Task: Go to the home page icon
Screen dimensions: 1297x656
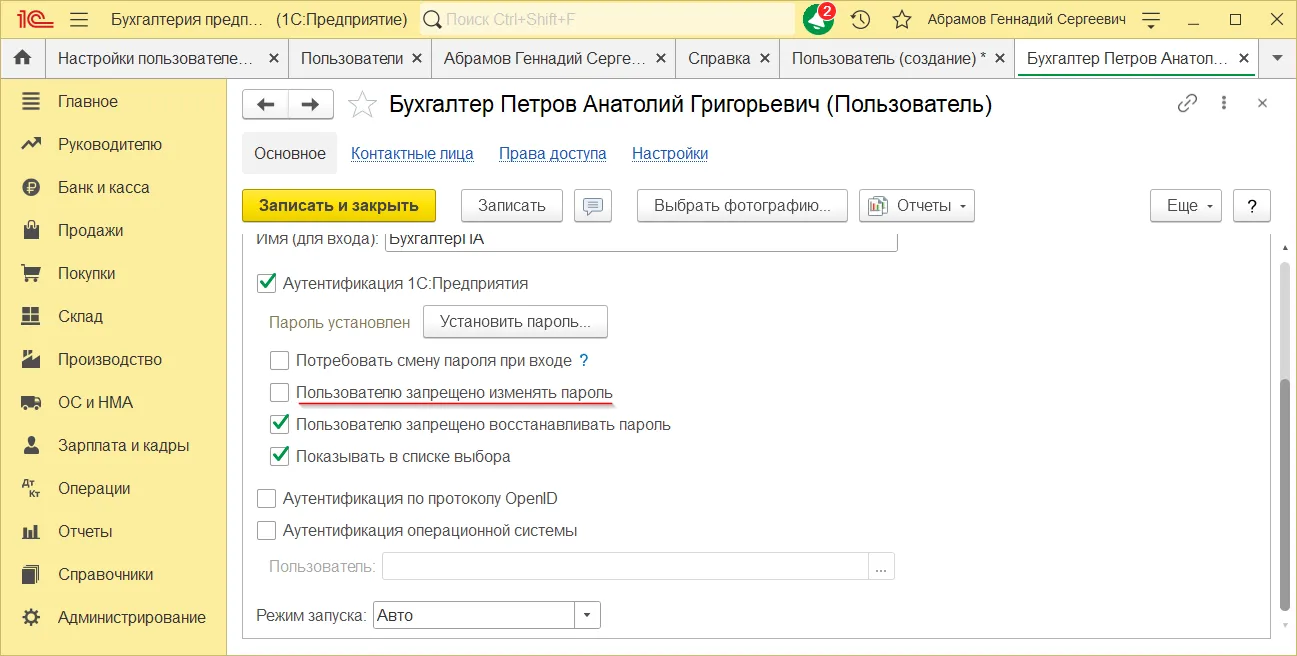Action: coord(22,58)
